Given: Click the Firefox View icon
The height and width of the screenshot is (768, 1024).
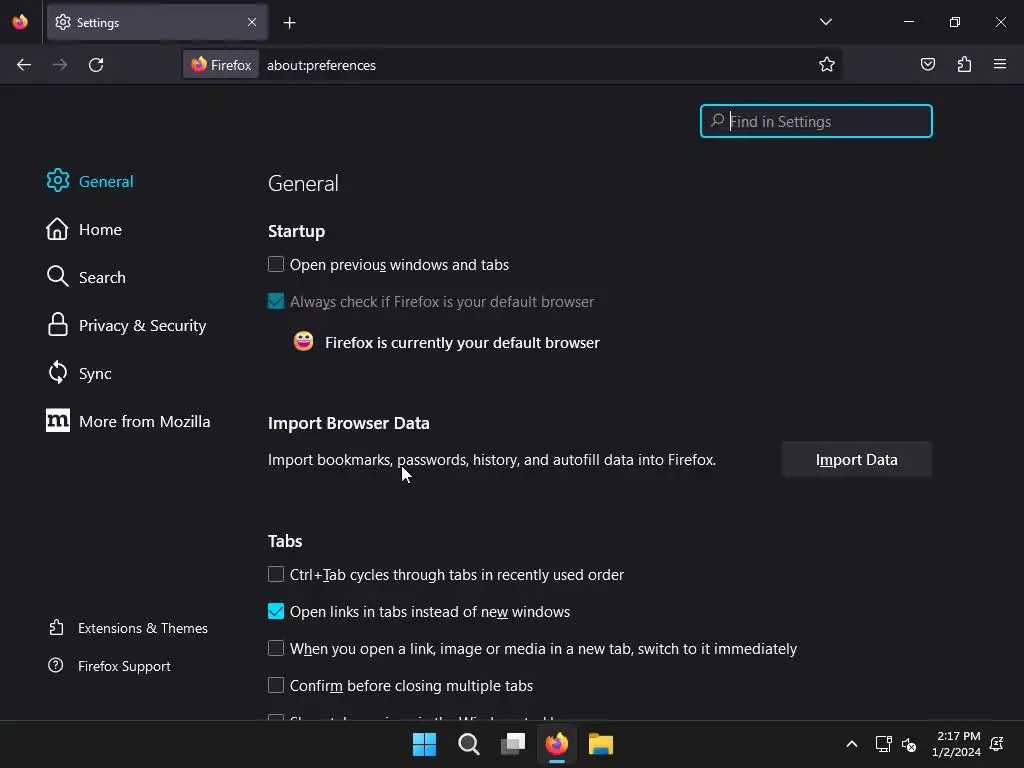Looking at the screenshot, I should point(20,22).
